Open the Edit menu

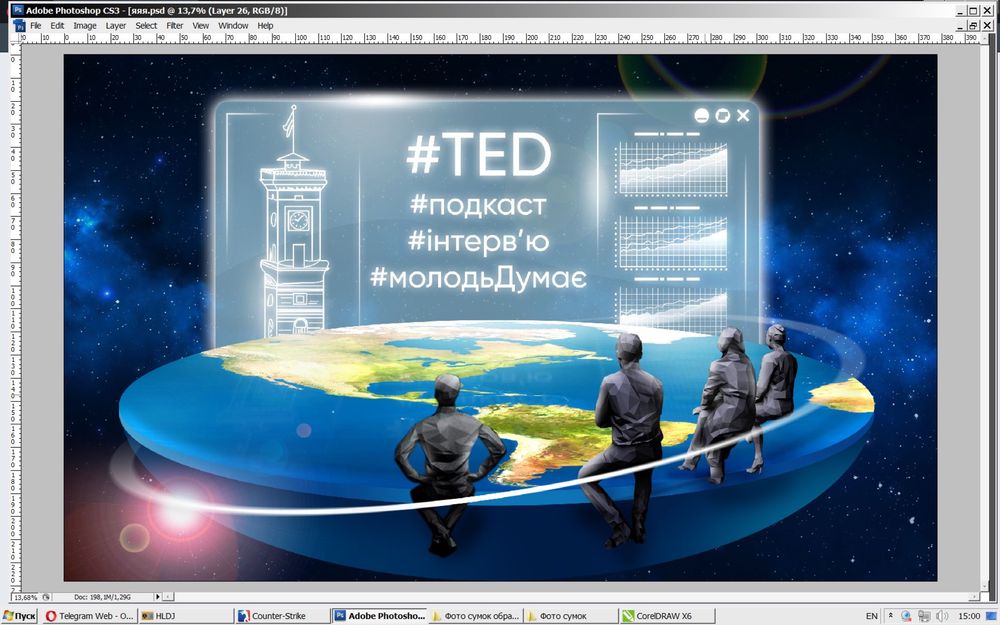(x=57, y=26)
